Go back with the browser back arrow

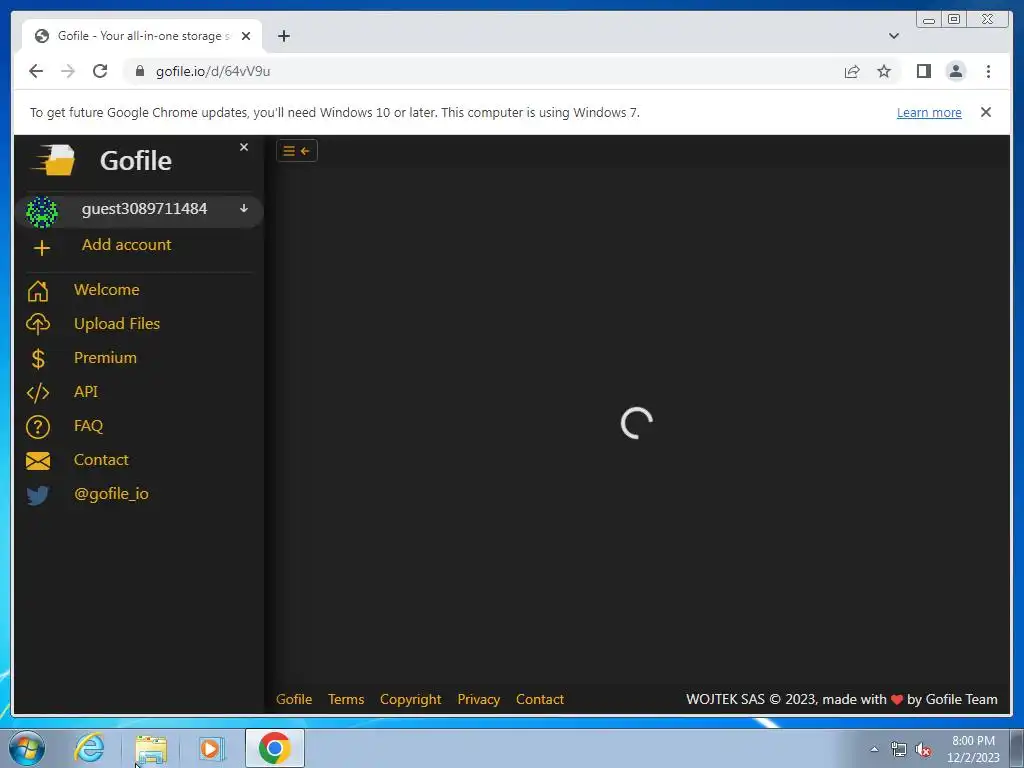tap(36, 71)
